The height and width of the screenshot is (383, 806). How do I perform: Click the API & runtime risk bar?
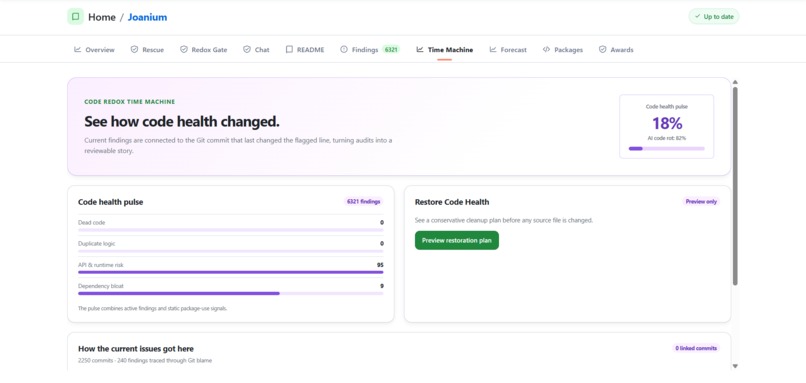[231, 272]
